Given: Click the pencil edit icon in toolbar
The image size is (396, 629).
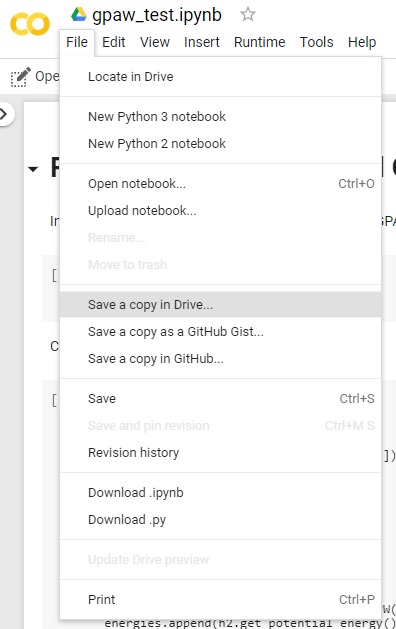Looking at the screenshot, I should coord(20,77).
